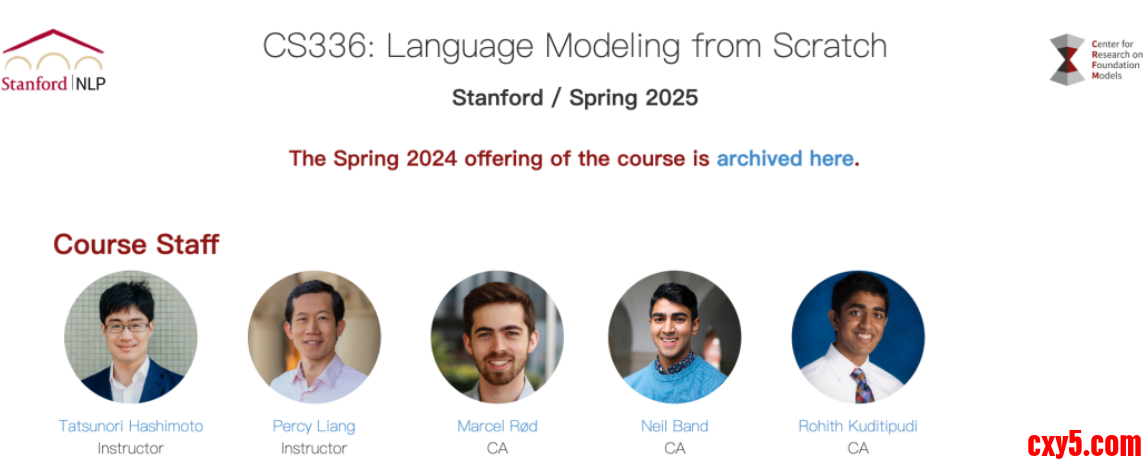Click the Stanford NLP logo
Screen dimensions: 1146x464
pos(54,61)
